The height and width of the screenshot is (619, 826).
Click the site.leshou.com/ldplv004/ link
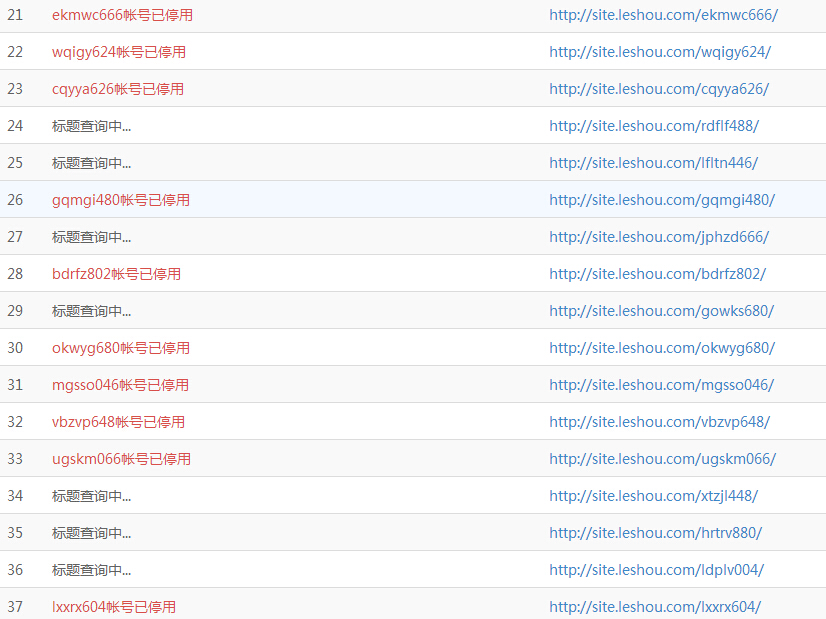pos(656,570)
